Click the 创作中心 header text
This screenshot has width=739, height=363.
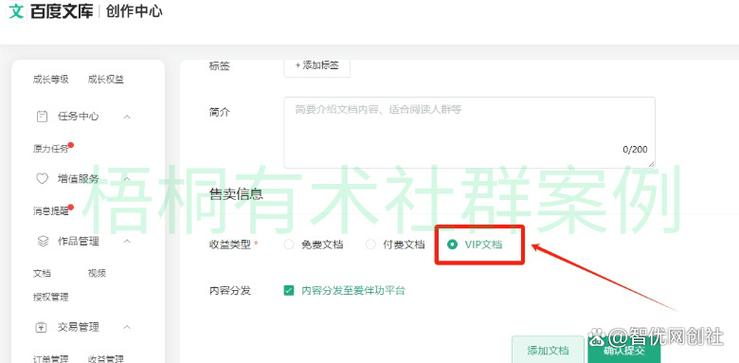click(134, 11)
